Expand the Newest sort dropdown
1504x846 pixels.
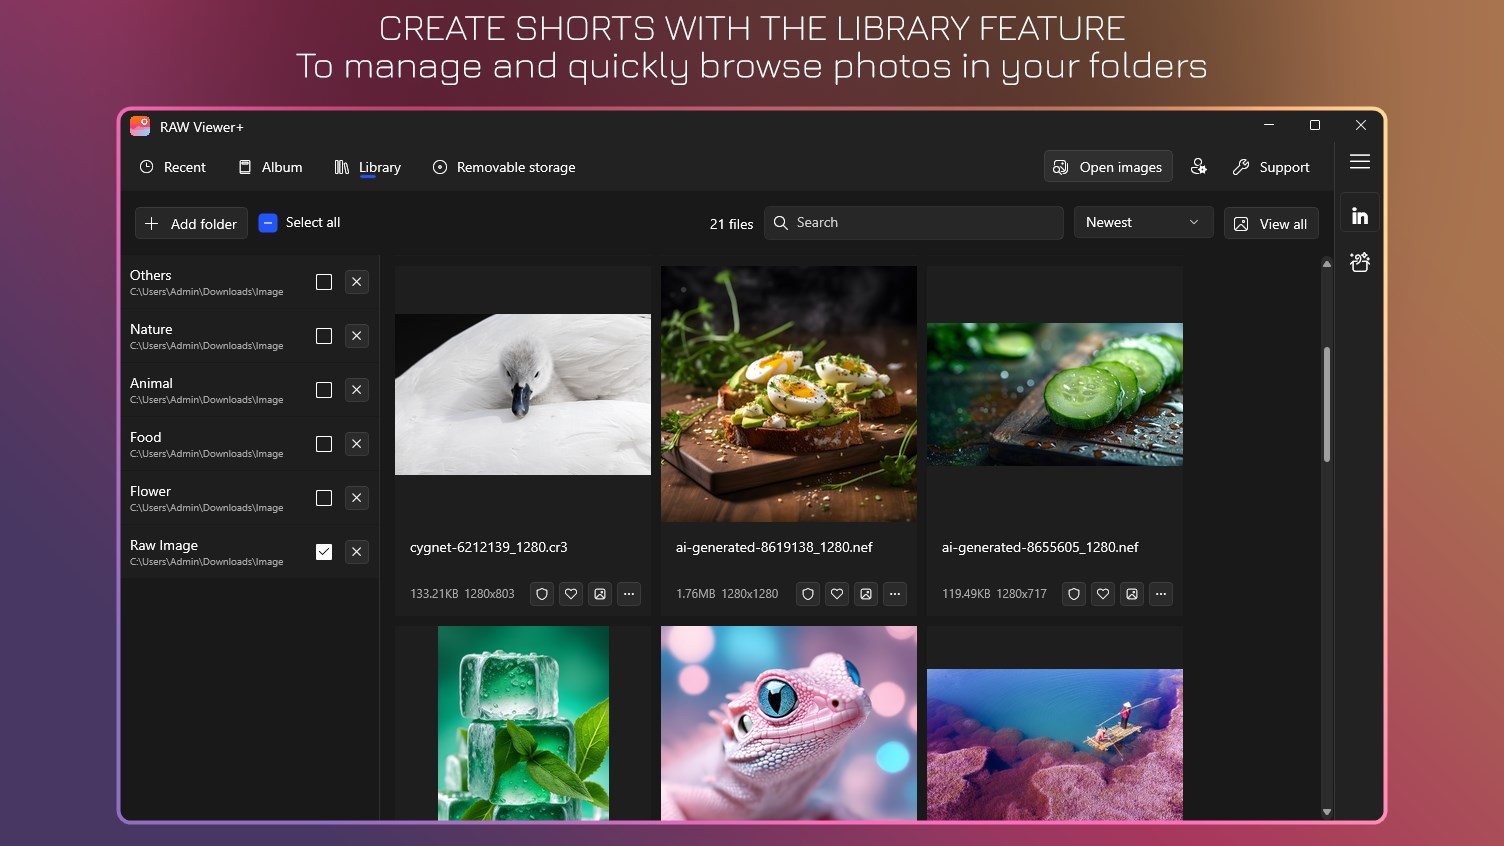click(1143, 222)
